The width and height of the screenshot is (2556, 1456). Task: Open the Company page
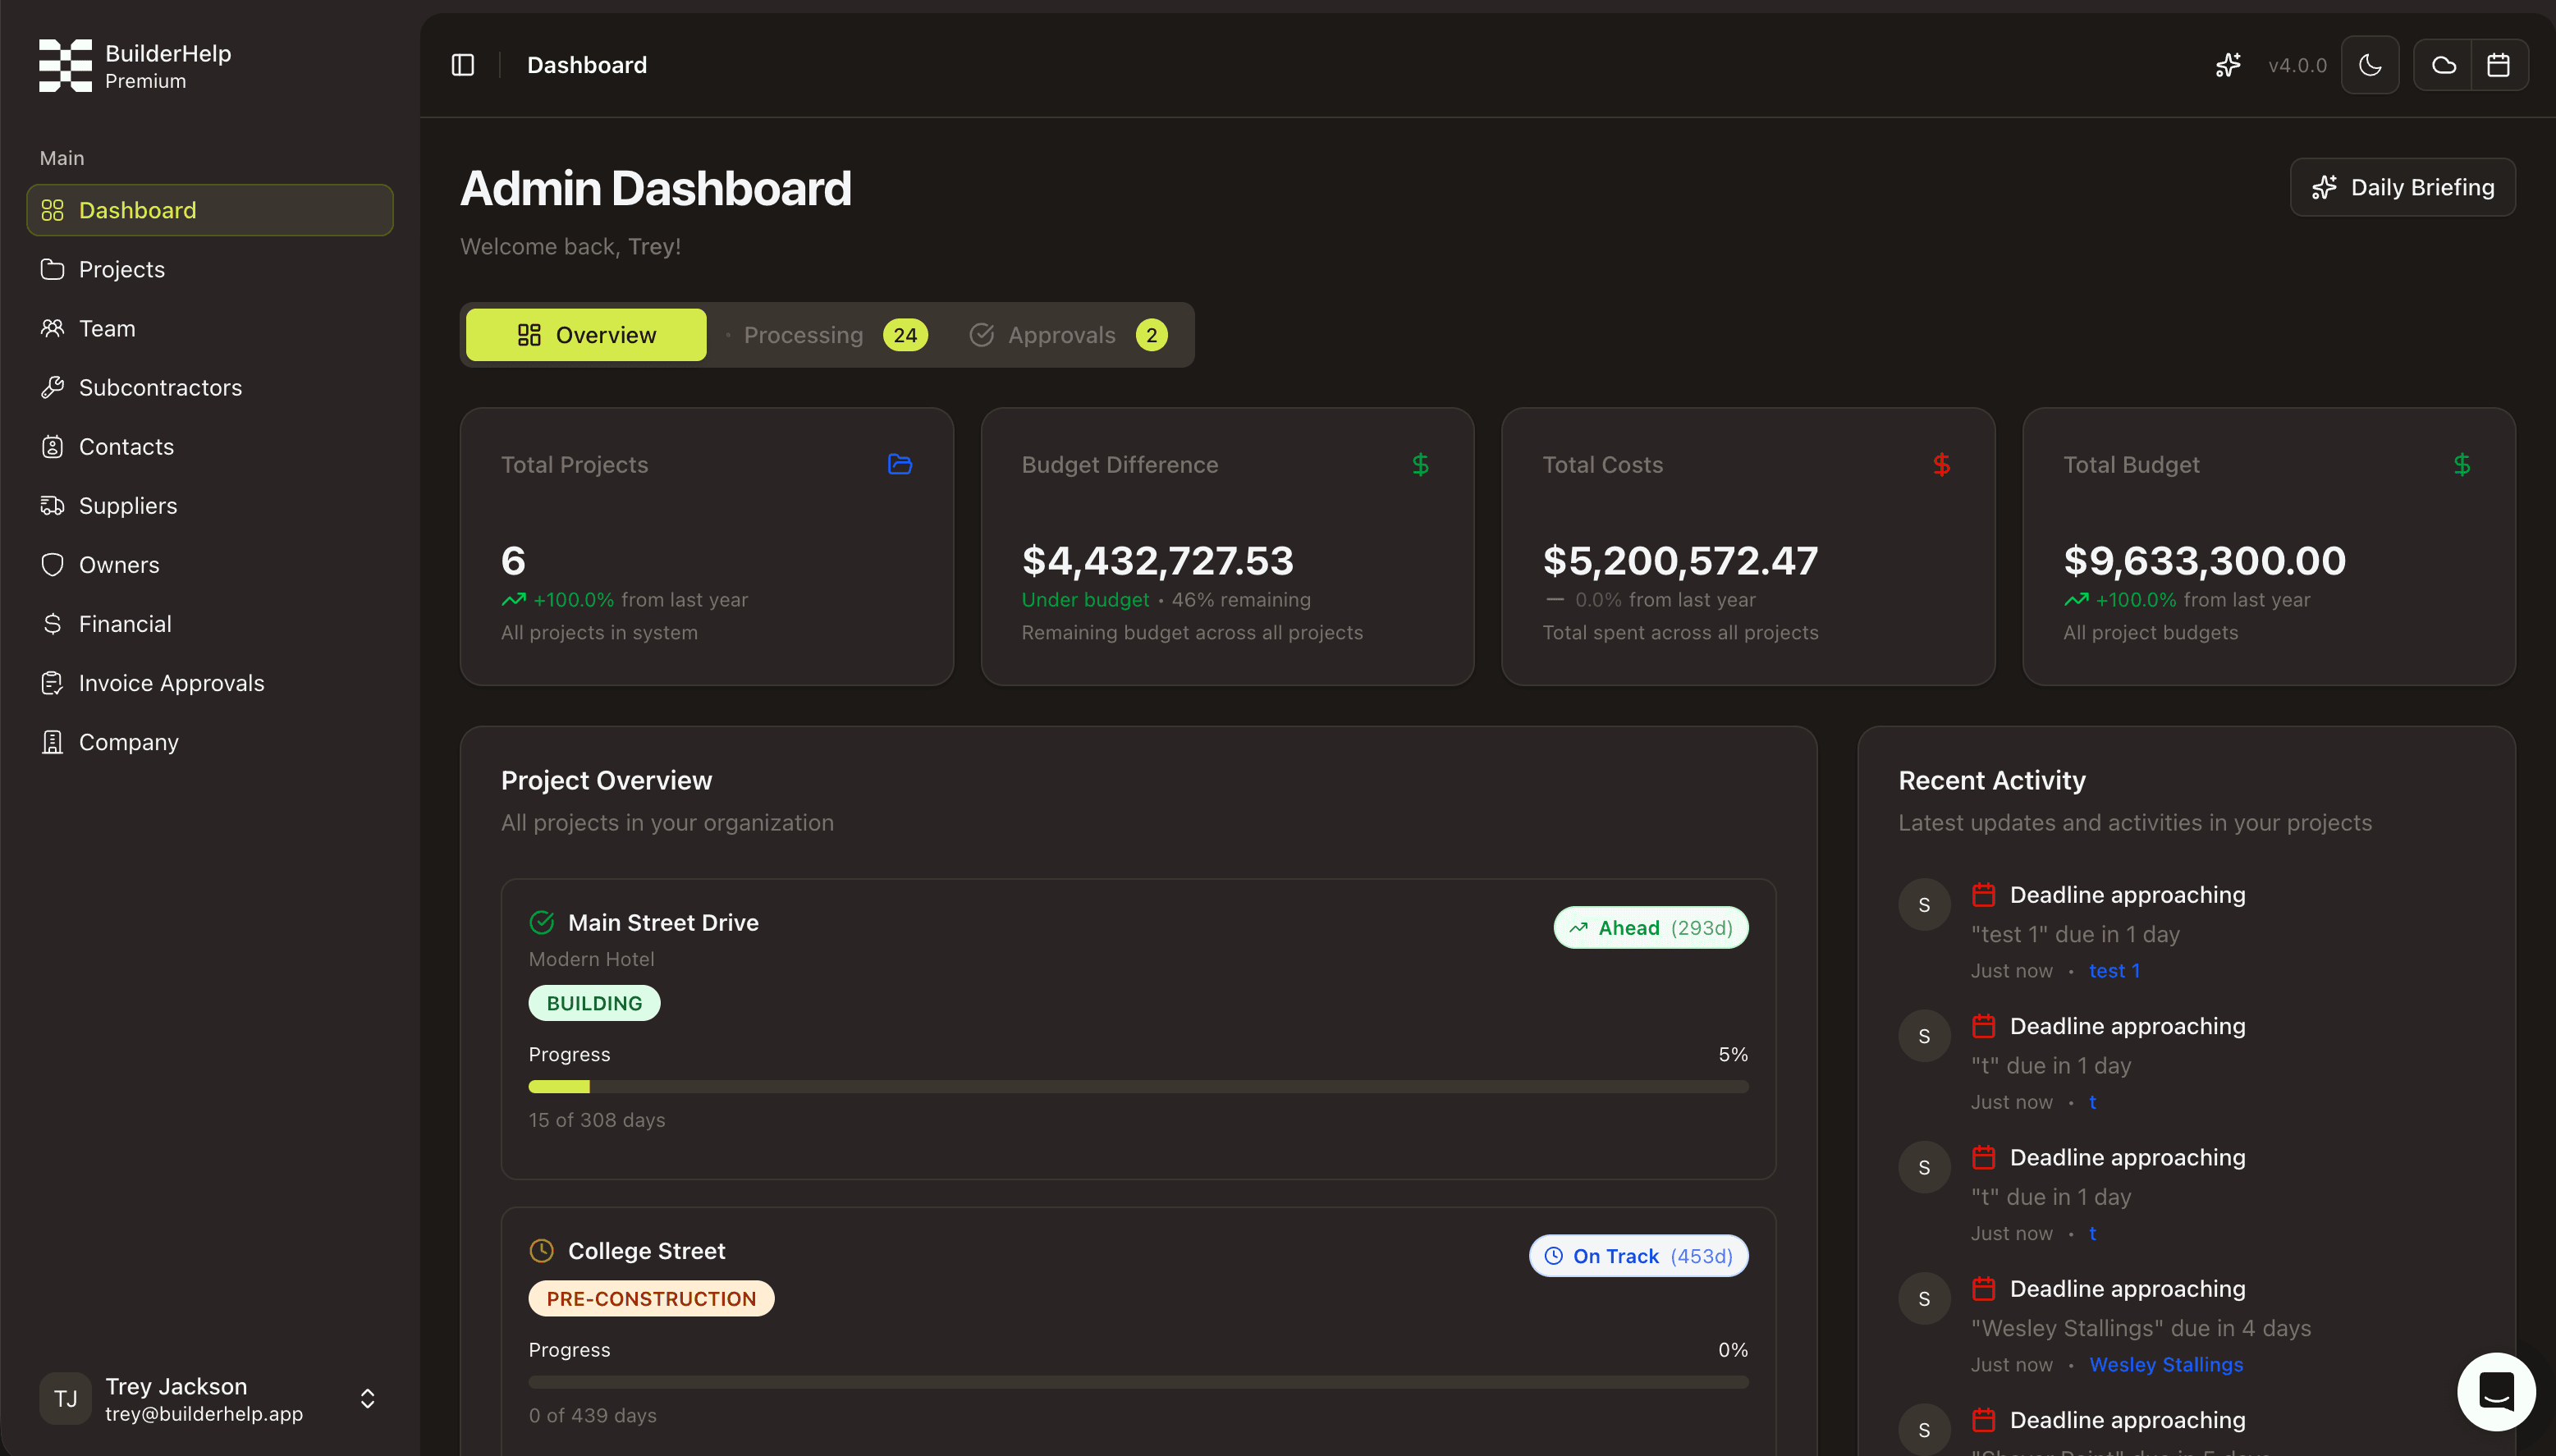tap(210, 741)
